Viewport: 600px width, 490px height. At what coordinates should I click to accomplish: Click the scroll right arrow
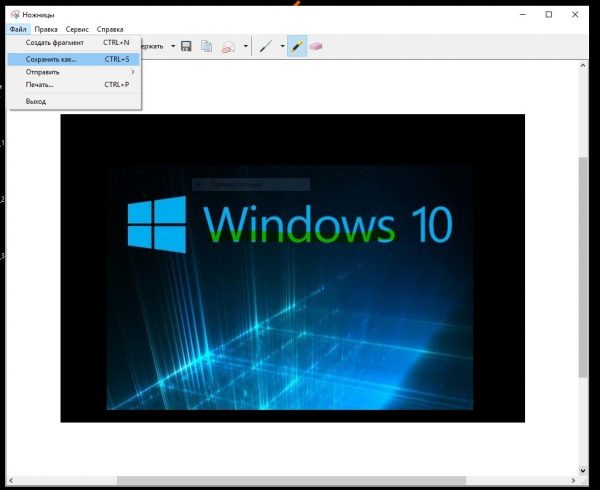[x=573, y=480]
